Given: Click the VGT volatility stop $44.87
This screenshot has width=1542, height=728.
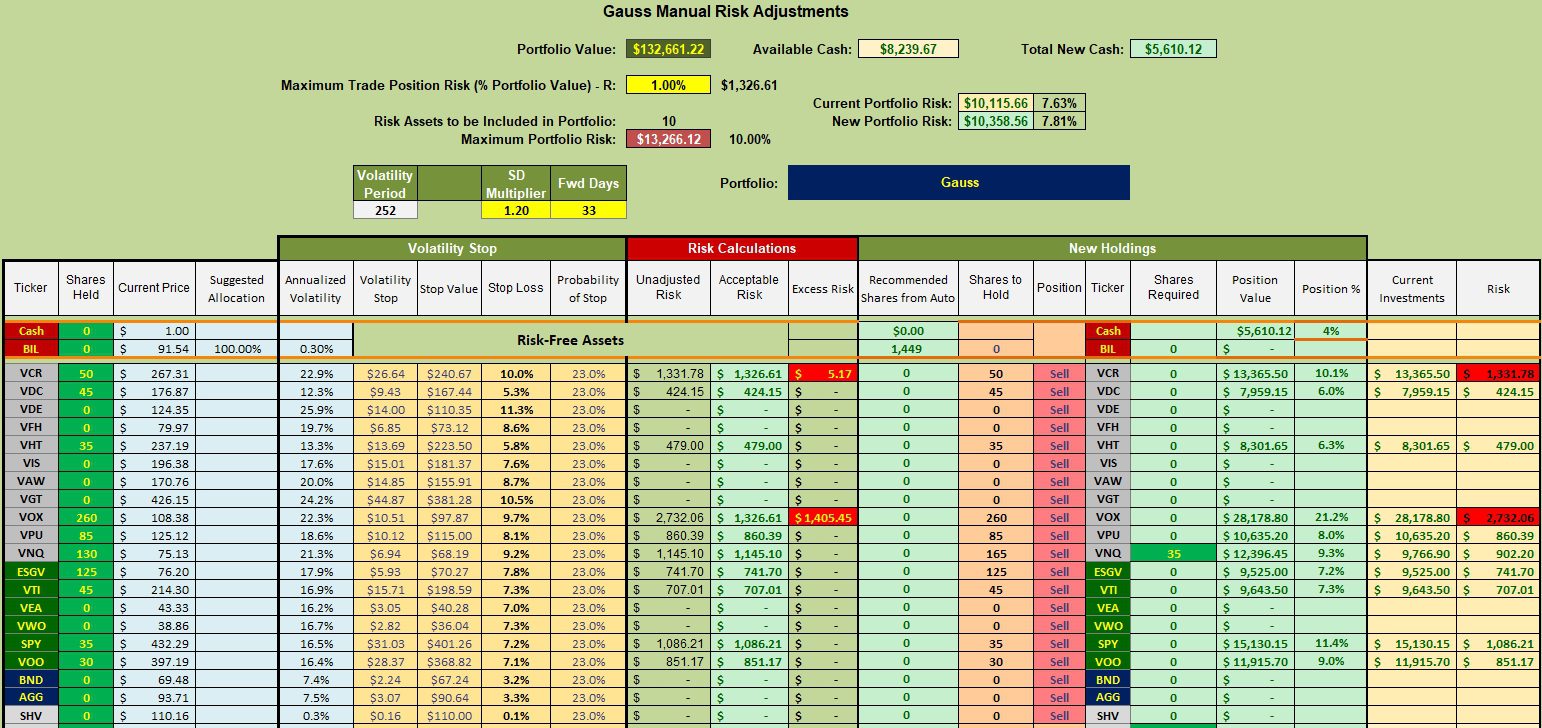Looking at the screenshot, I should coord(385,499).
